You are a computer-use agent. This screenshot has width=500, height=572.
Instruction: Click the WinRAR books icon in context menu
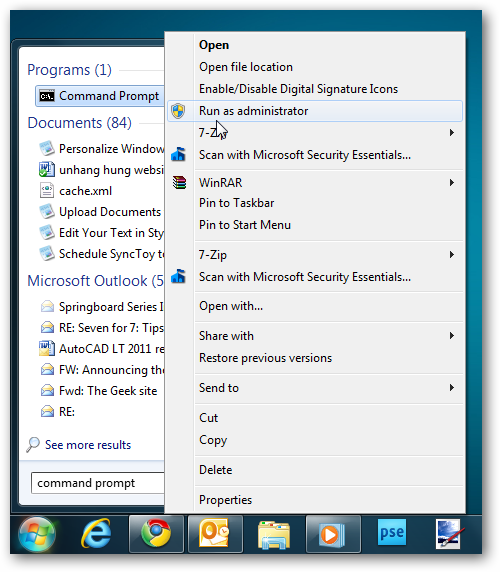pyautogui.click(x=179, y=182)
